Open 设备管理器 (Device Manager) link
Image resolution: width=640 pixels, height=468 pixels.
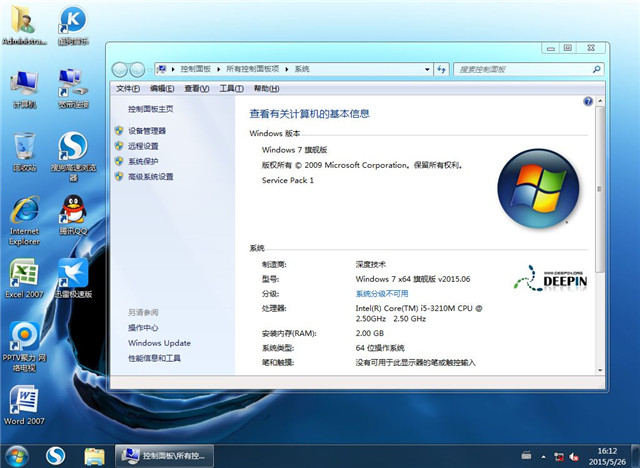tap(147, 131)
